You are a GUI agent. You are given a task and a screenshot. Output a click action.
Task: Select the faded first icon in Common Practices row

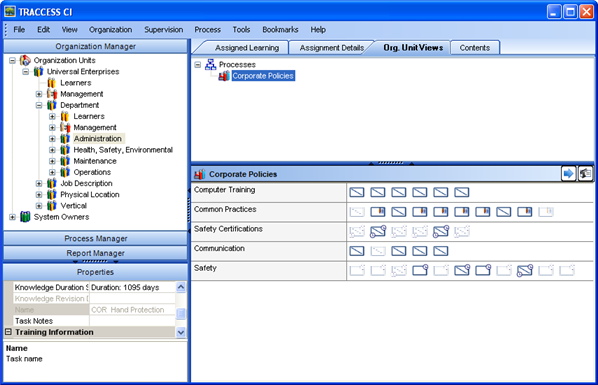coord(357,212)
